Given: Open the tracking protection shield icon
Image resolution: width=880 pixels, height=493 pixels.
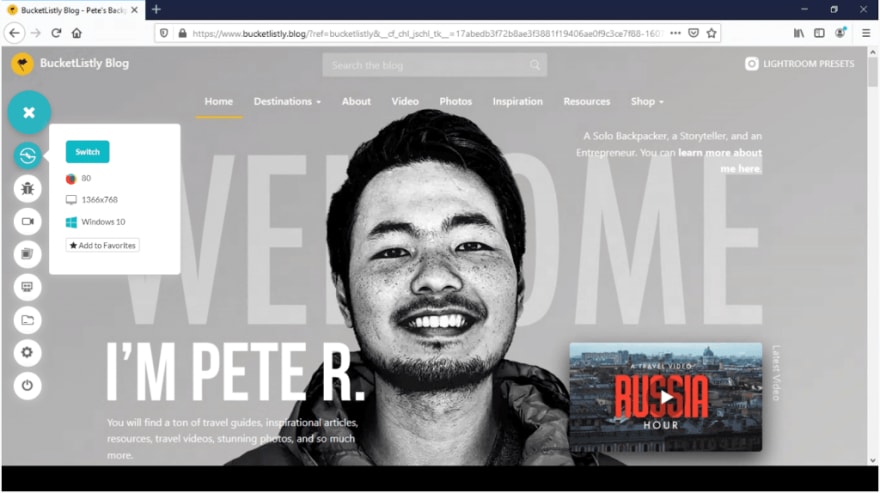Looking at the screenshot, I should pyautogui.click(x=164, y=33).
